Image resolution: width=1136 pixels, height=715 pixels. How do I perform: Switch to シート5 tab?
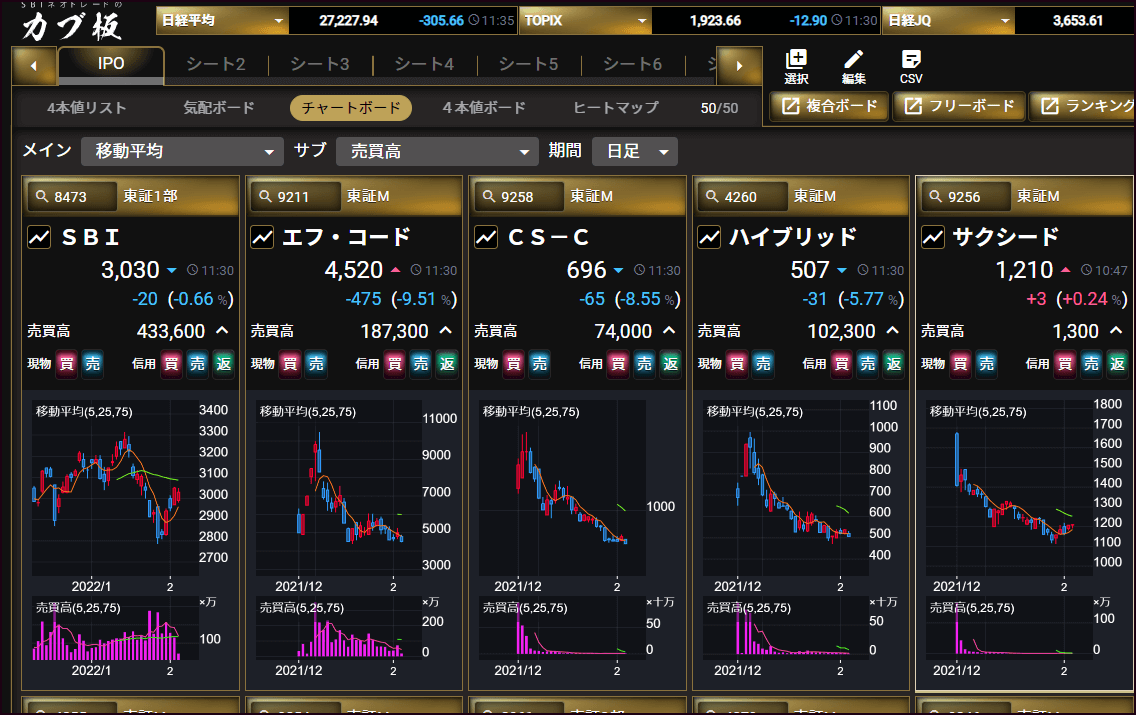click(x=529, y=64)
